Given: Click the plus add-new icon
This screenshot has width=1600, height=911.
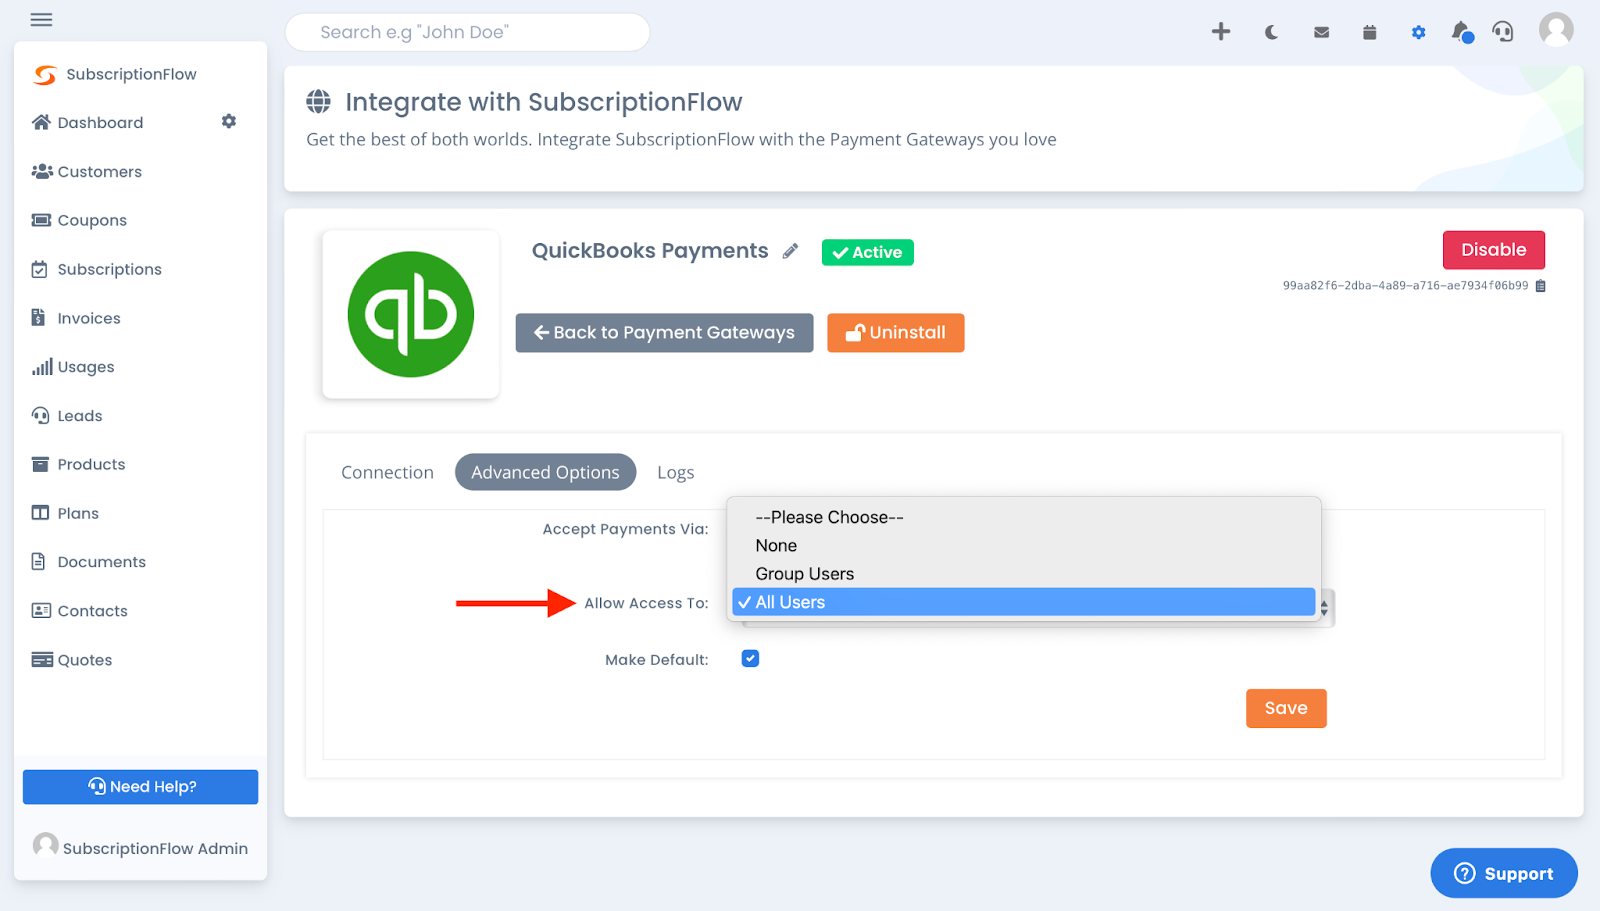Looking at the screenshot, I should pyautogui.click(x=1221, y=32).
